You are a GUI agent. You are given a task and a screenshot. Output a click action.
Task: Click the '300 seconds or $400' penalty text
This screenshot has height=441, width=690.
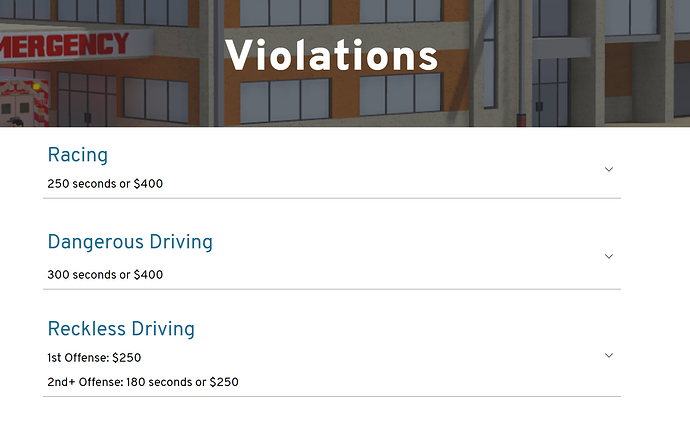[105, 275]
